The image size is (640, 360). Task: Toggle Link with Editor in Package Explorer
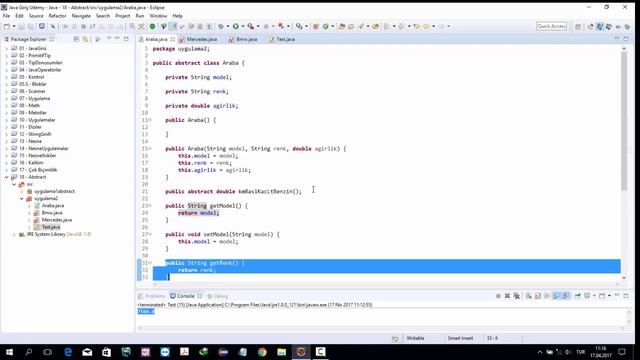(x=85, y=39)
